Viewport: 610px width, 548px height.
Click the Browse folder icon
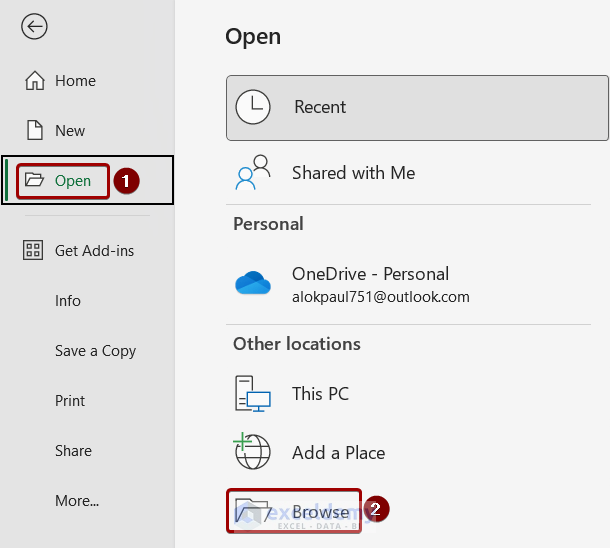pos(253,511)
